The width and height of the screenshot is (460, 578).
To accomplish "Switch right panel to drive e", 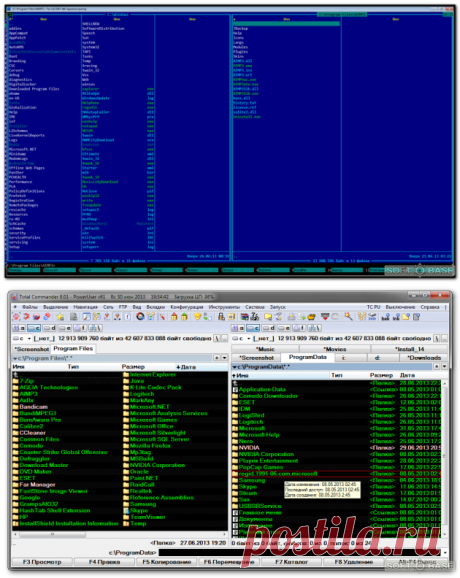I will pyautogui.click(x=284, y=328).
